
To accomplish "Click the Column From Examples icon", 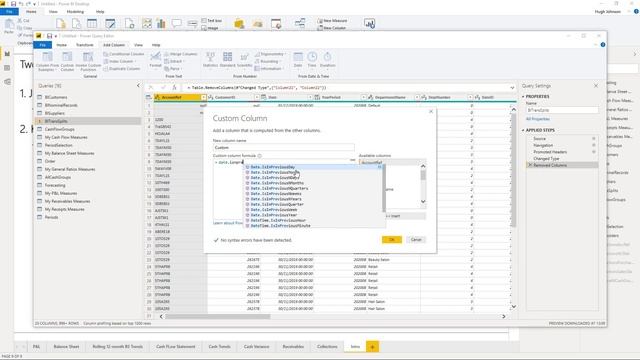I will tap(47, 62).
